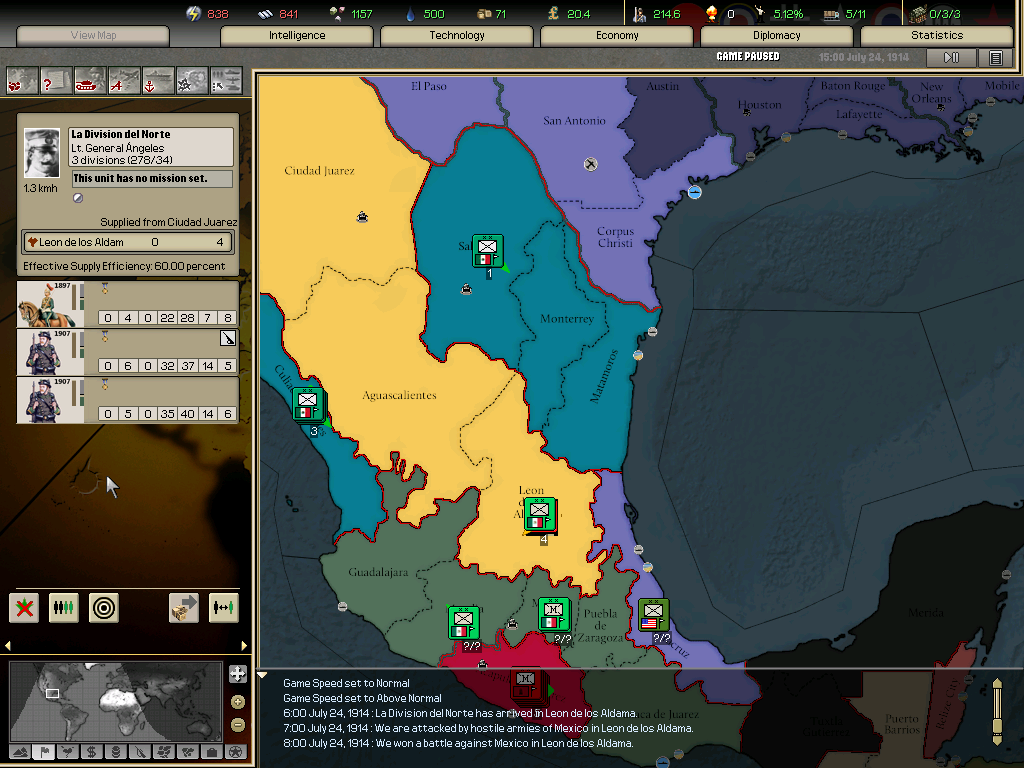Click the reorganize divisions soldiers icon

64,607
